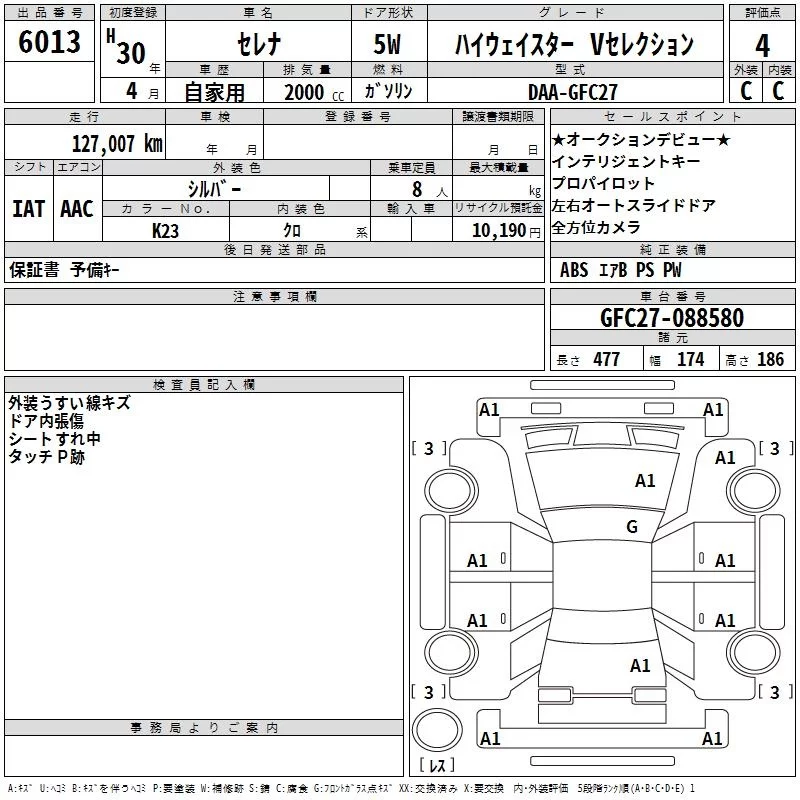Select the [レス] spare tire label
Screen dimensions: 800x800
(x=437, y=765)
